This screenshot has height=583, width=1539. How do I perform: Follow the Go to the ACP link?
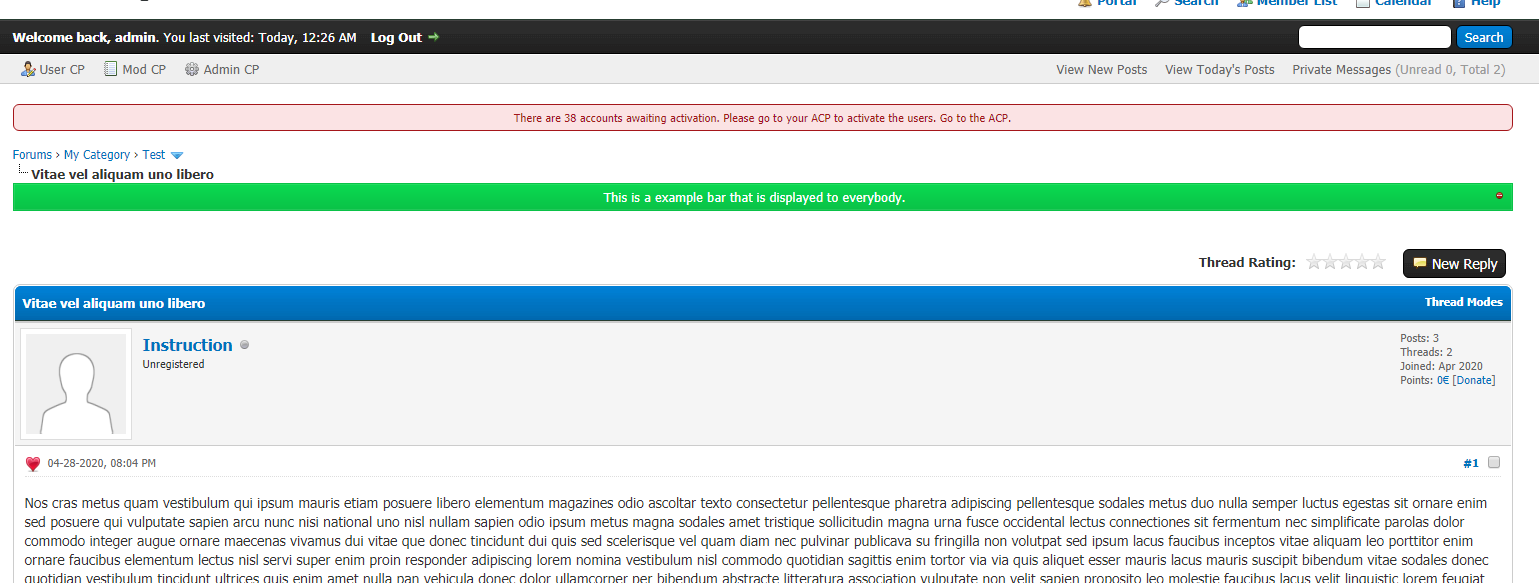[x=976, y=118]
